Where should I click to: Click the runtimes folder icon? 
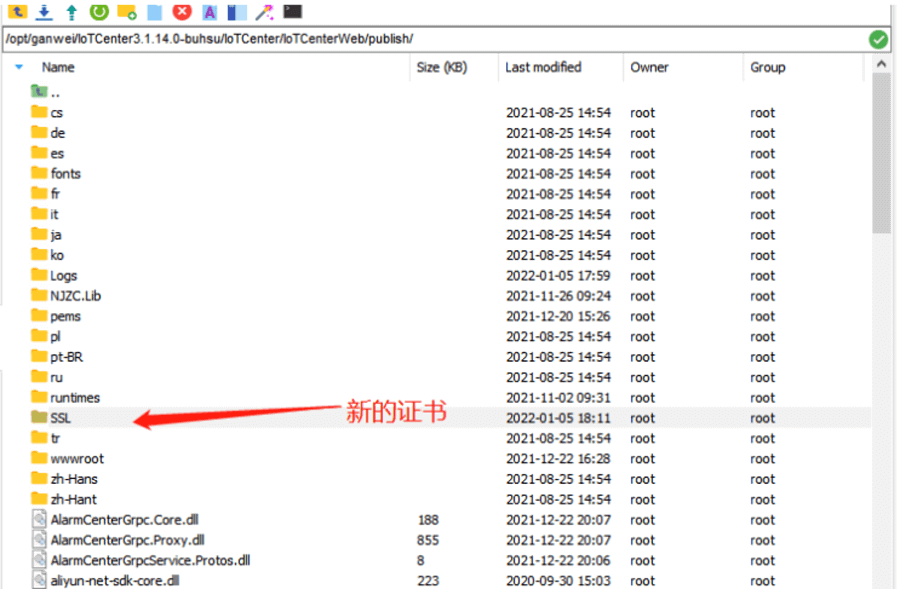click(x=39, y=397)
